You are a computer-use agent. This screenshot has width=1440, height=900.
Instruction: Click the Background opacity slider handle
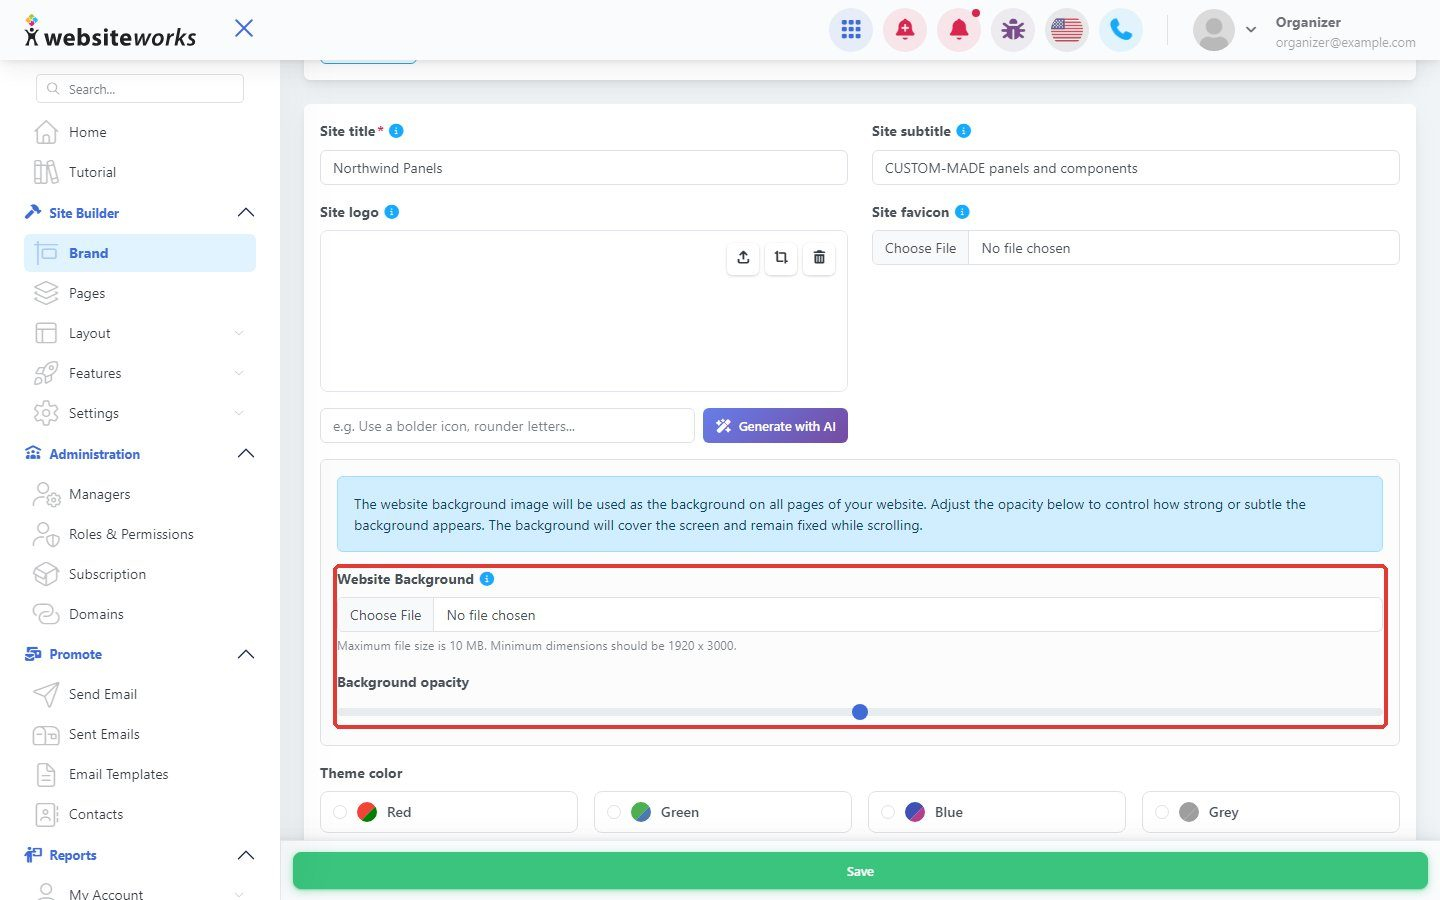pyautogui.click(x=860, y=712)
